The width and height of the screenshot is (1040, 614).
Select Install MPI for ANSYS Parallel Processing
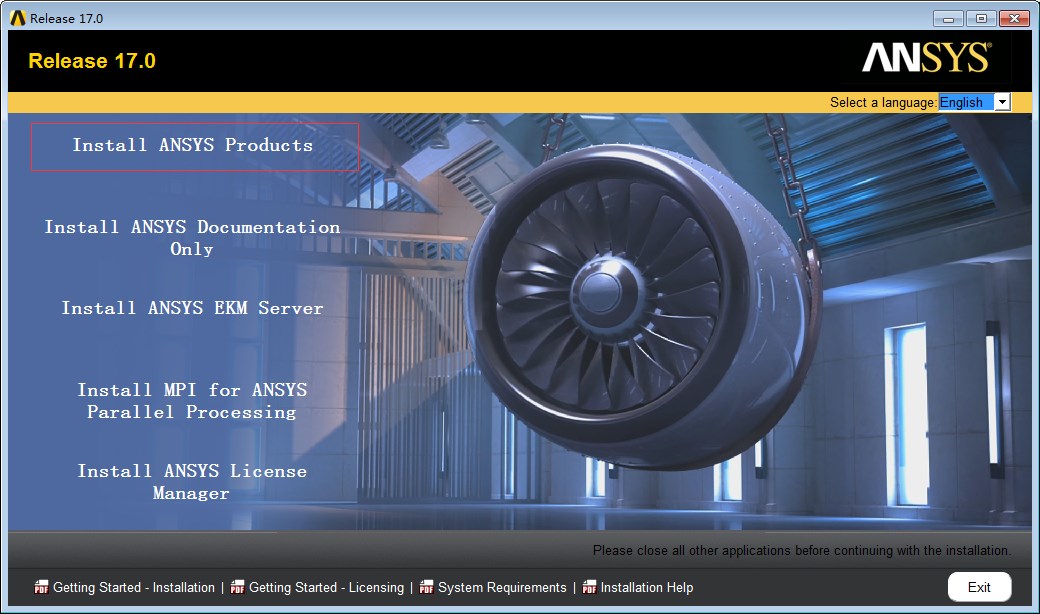click(x=192, y=401)
